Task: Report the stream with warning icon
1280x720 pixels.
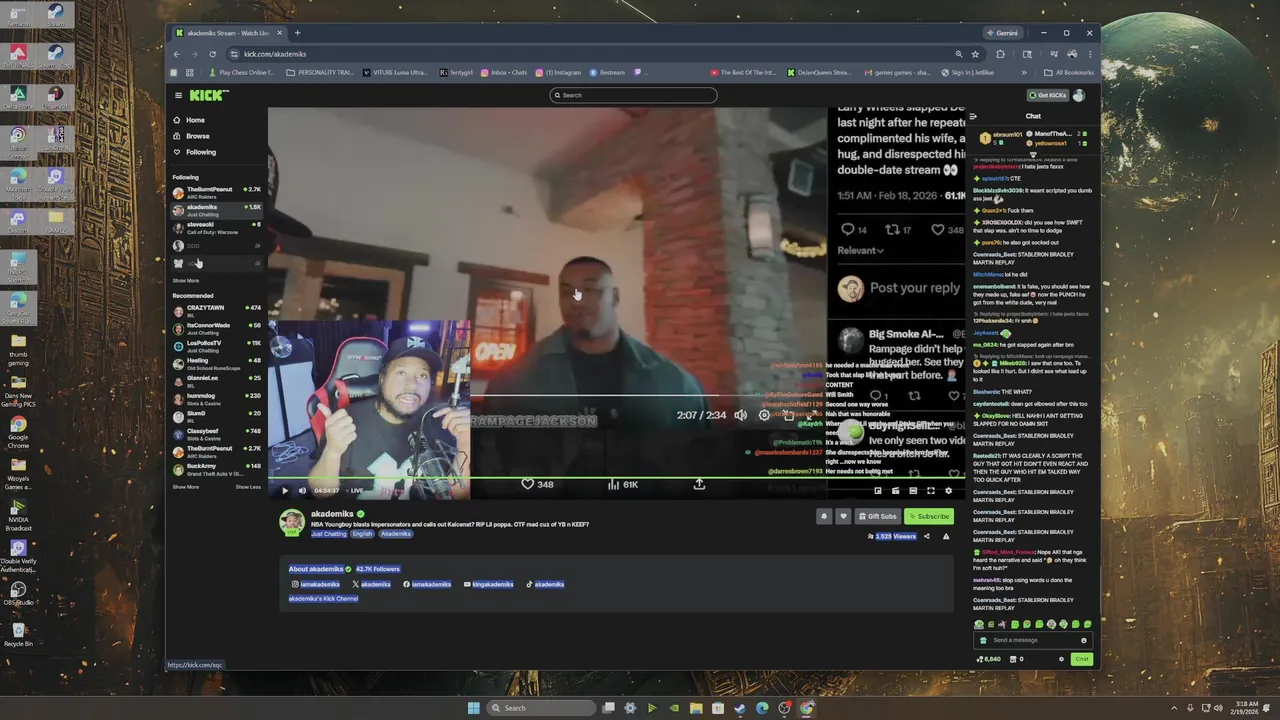Action: click(x=946, y=536)
